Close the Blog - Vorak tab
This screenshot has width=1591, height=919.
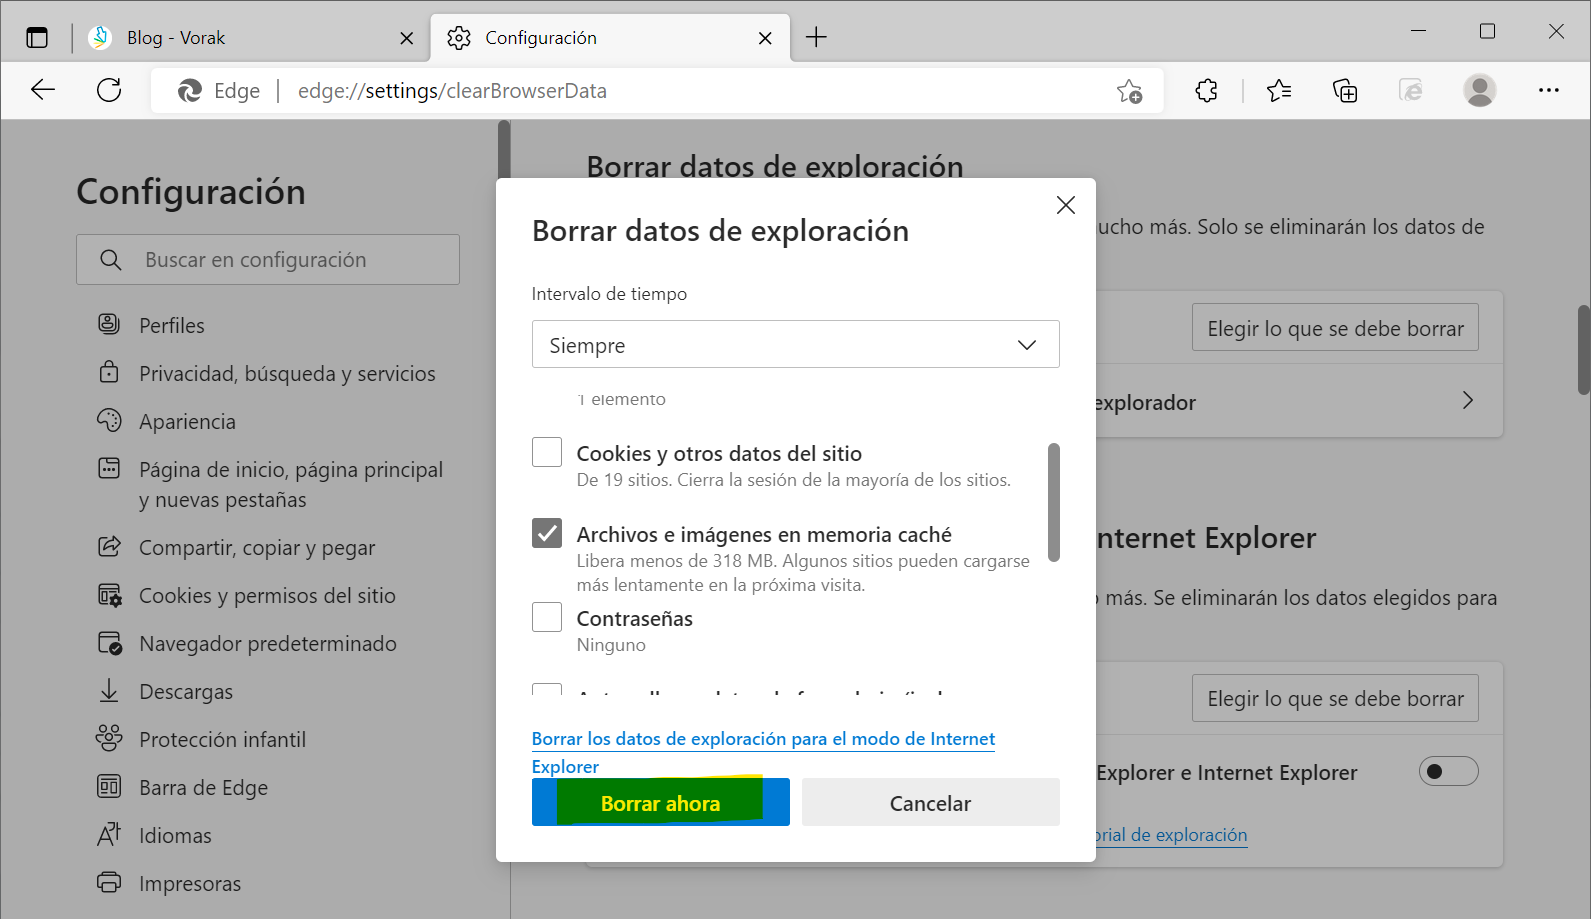(407, 38)
